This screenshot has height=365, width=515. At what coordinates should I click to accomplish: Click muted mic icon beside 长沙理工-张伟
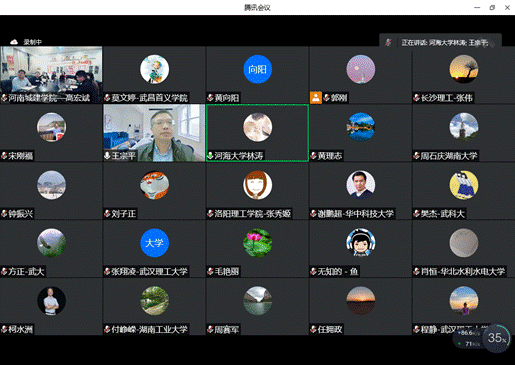(417, 98)
